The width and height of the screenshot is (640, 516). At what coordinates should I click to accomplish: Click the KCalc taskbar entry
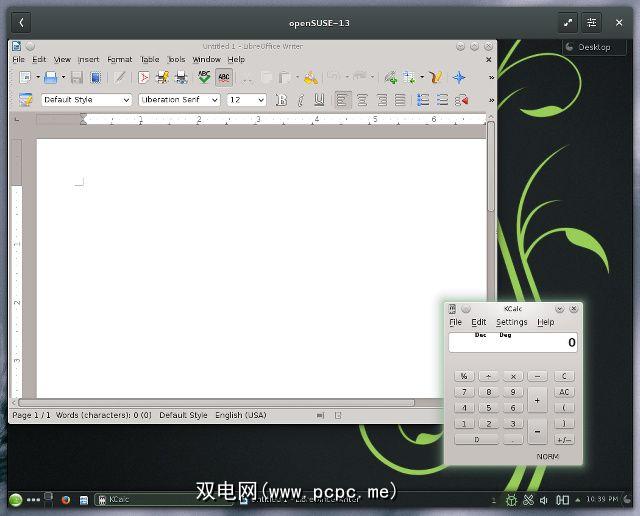pyautogui.click(x=163, y=500)
